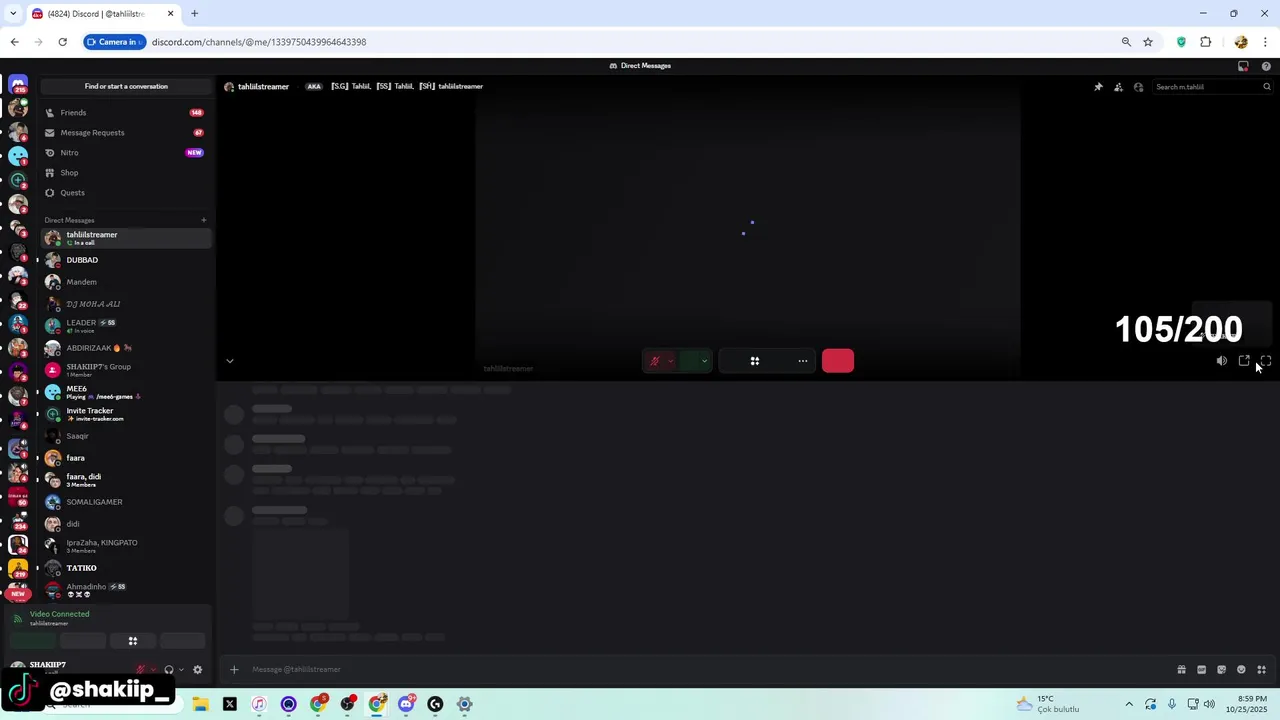Open TATIKO direct message
Image resolution: width=1280 pixels, height=720 pixels.
coord(126,568)
